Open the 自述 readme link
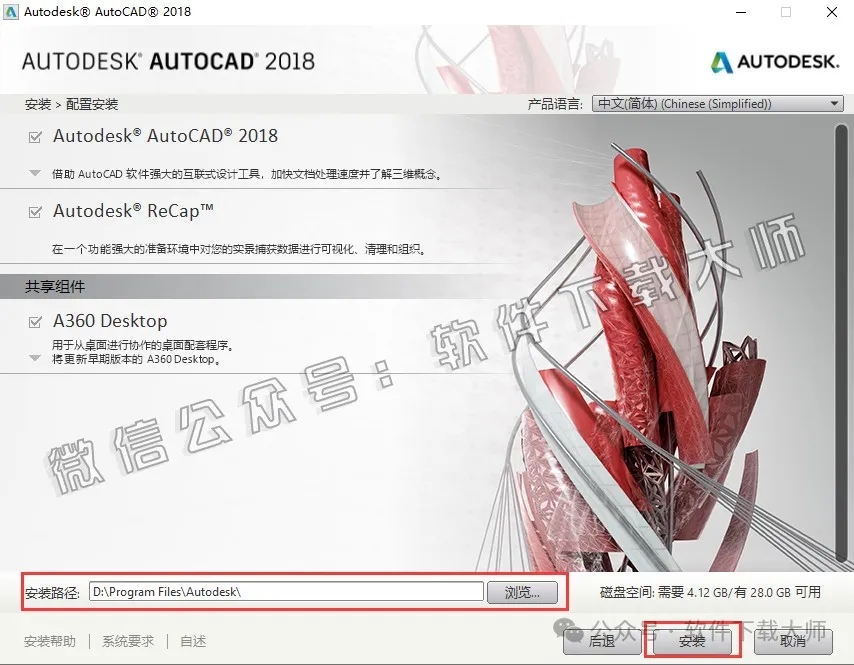 [192, 642]
